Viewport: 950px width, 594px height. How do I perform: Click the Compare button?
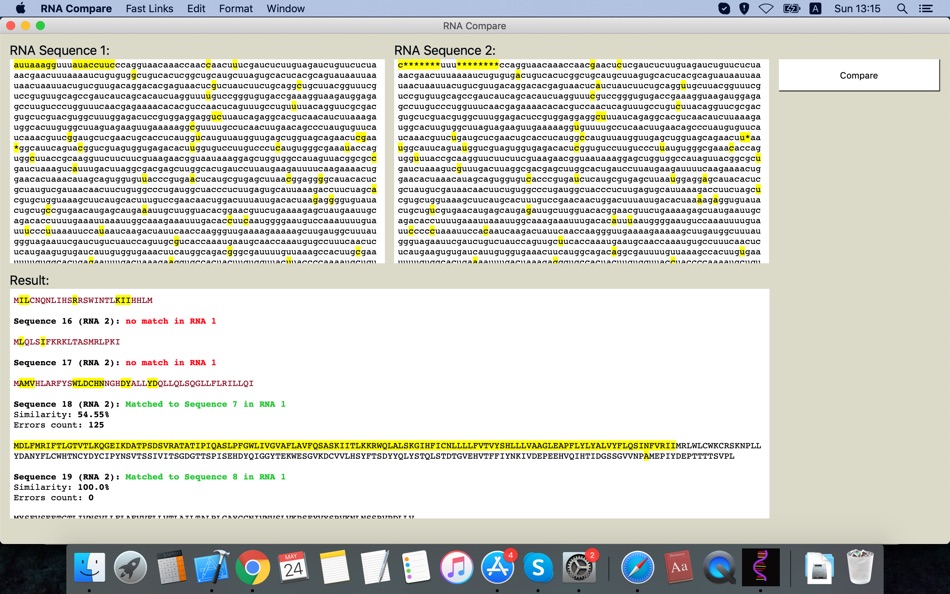tap(858, 75)
